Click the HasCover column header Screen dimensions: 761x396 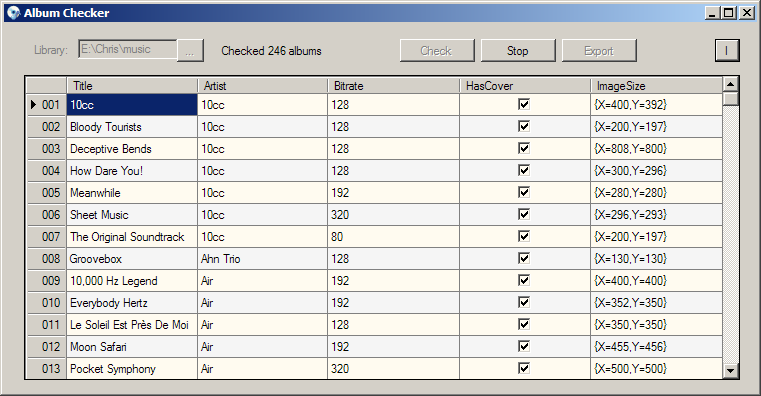pos(525,86)
